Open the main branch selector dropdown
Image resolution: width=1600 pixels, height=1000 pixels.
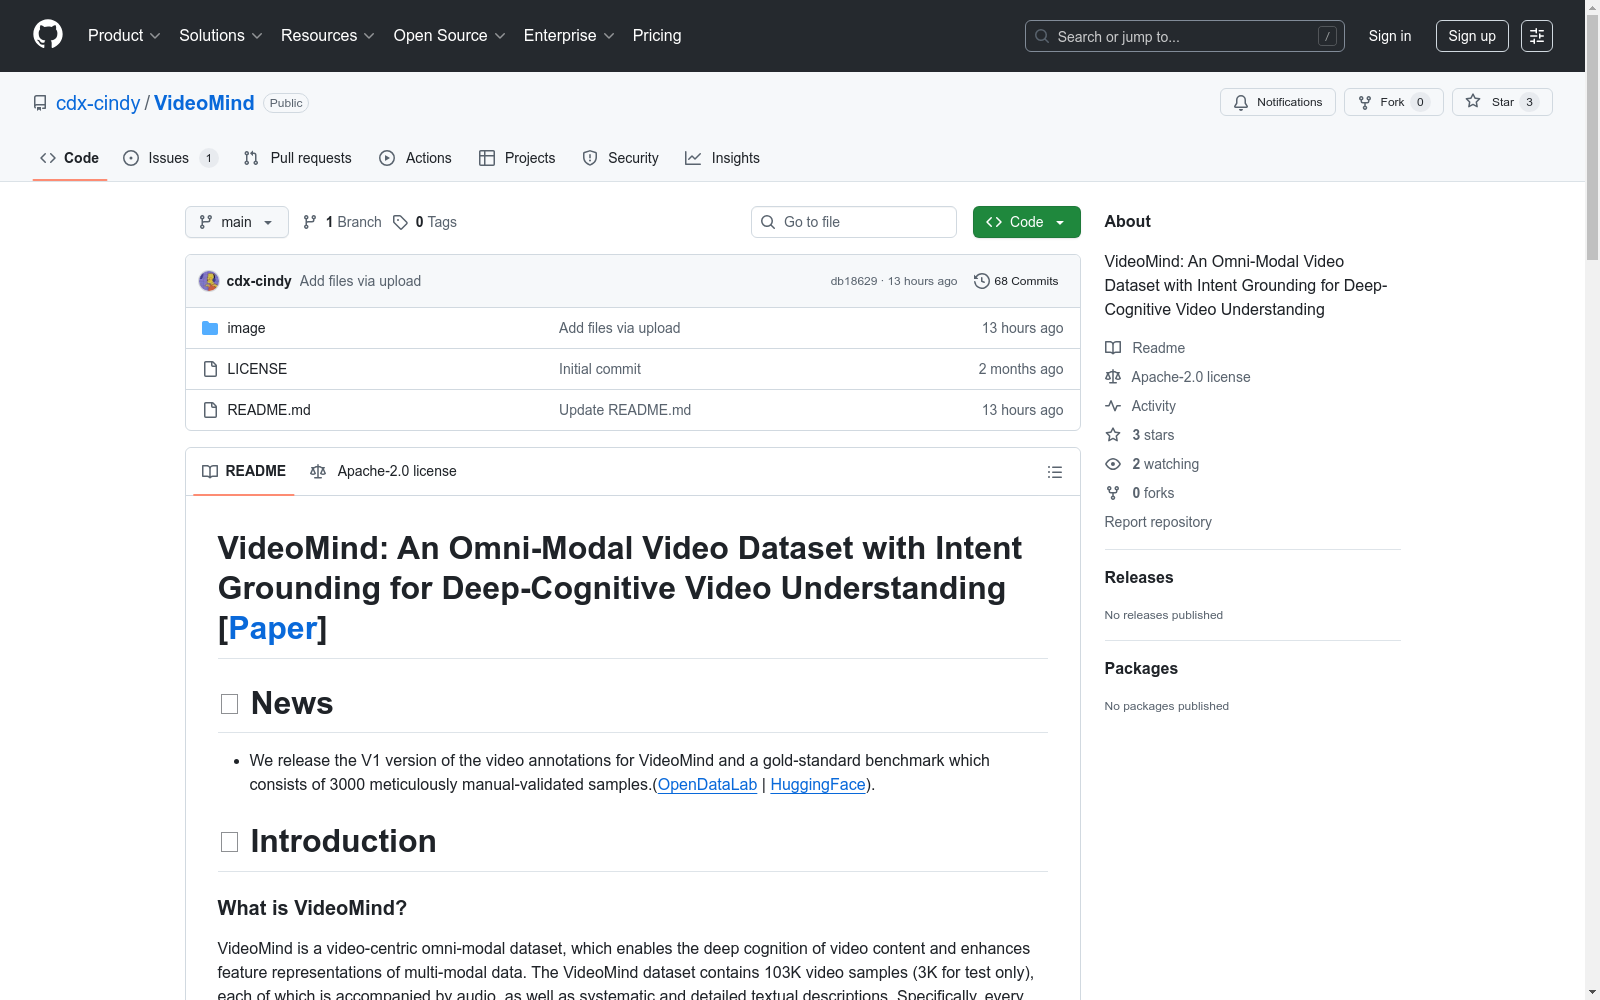(237, 222)
